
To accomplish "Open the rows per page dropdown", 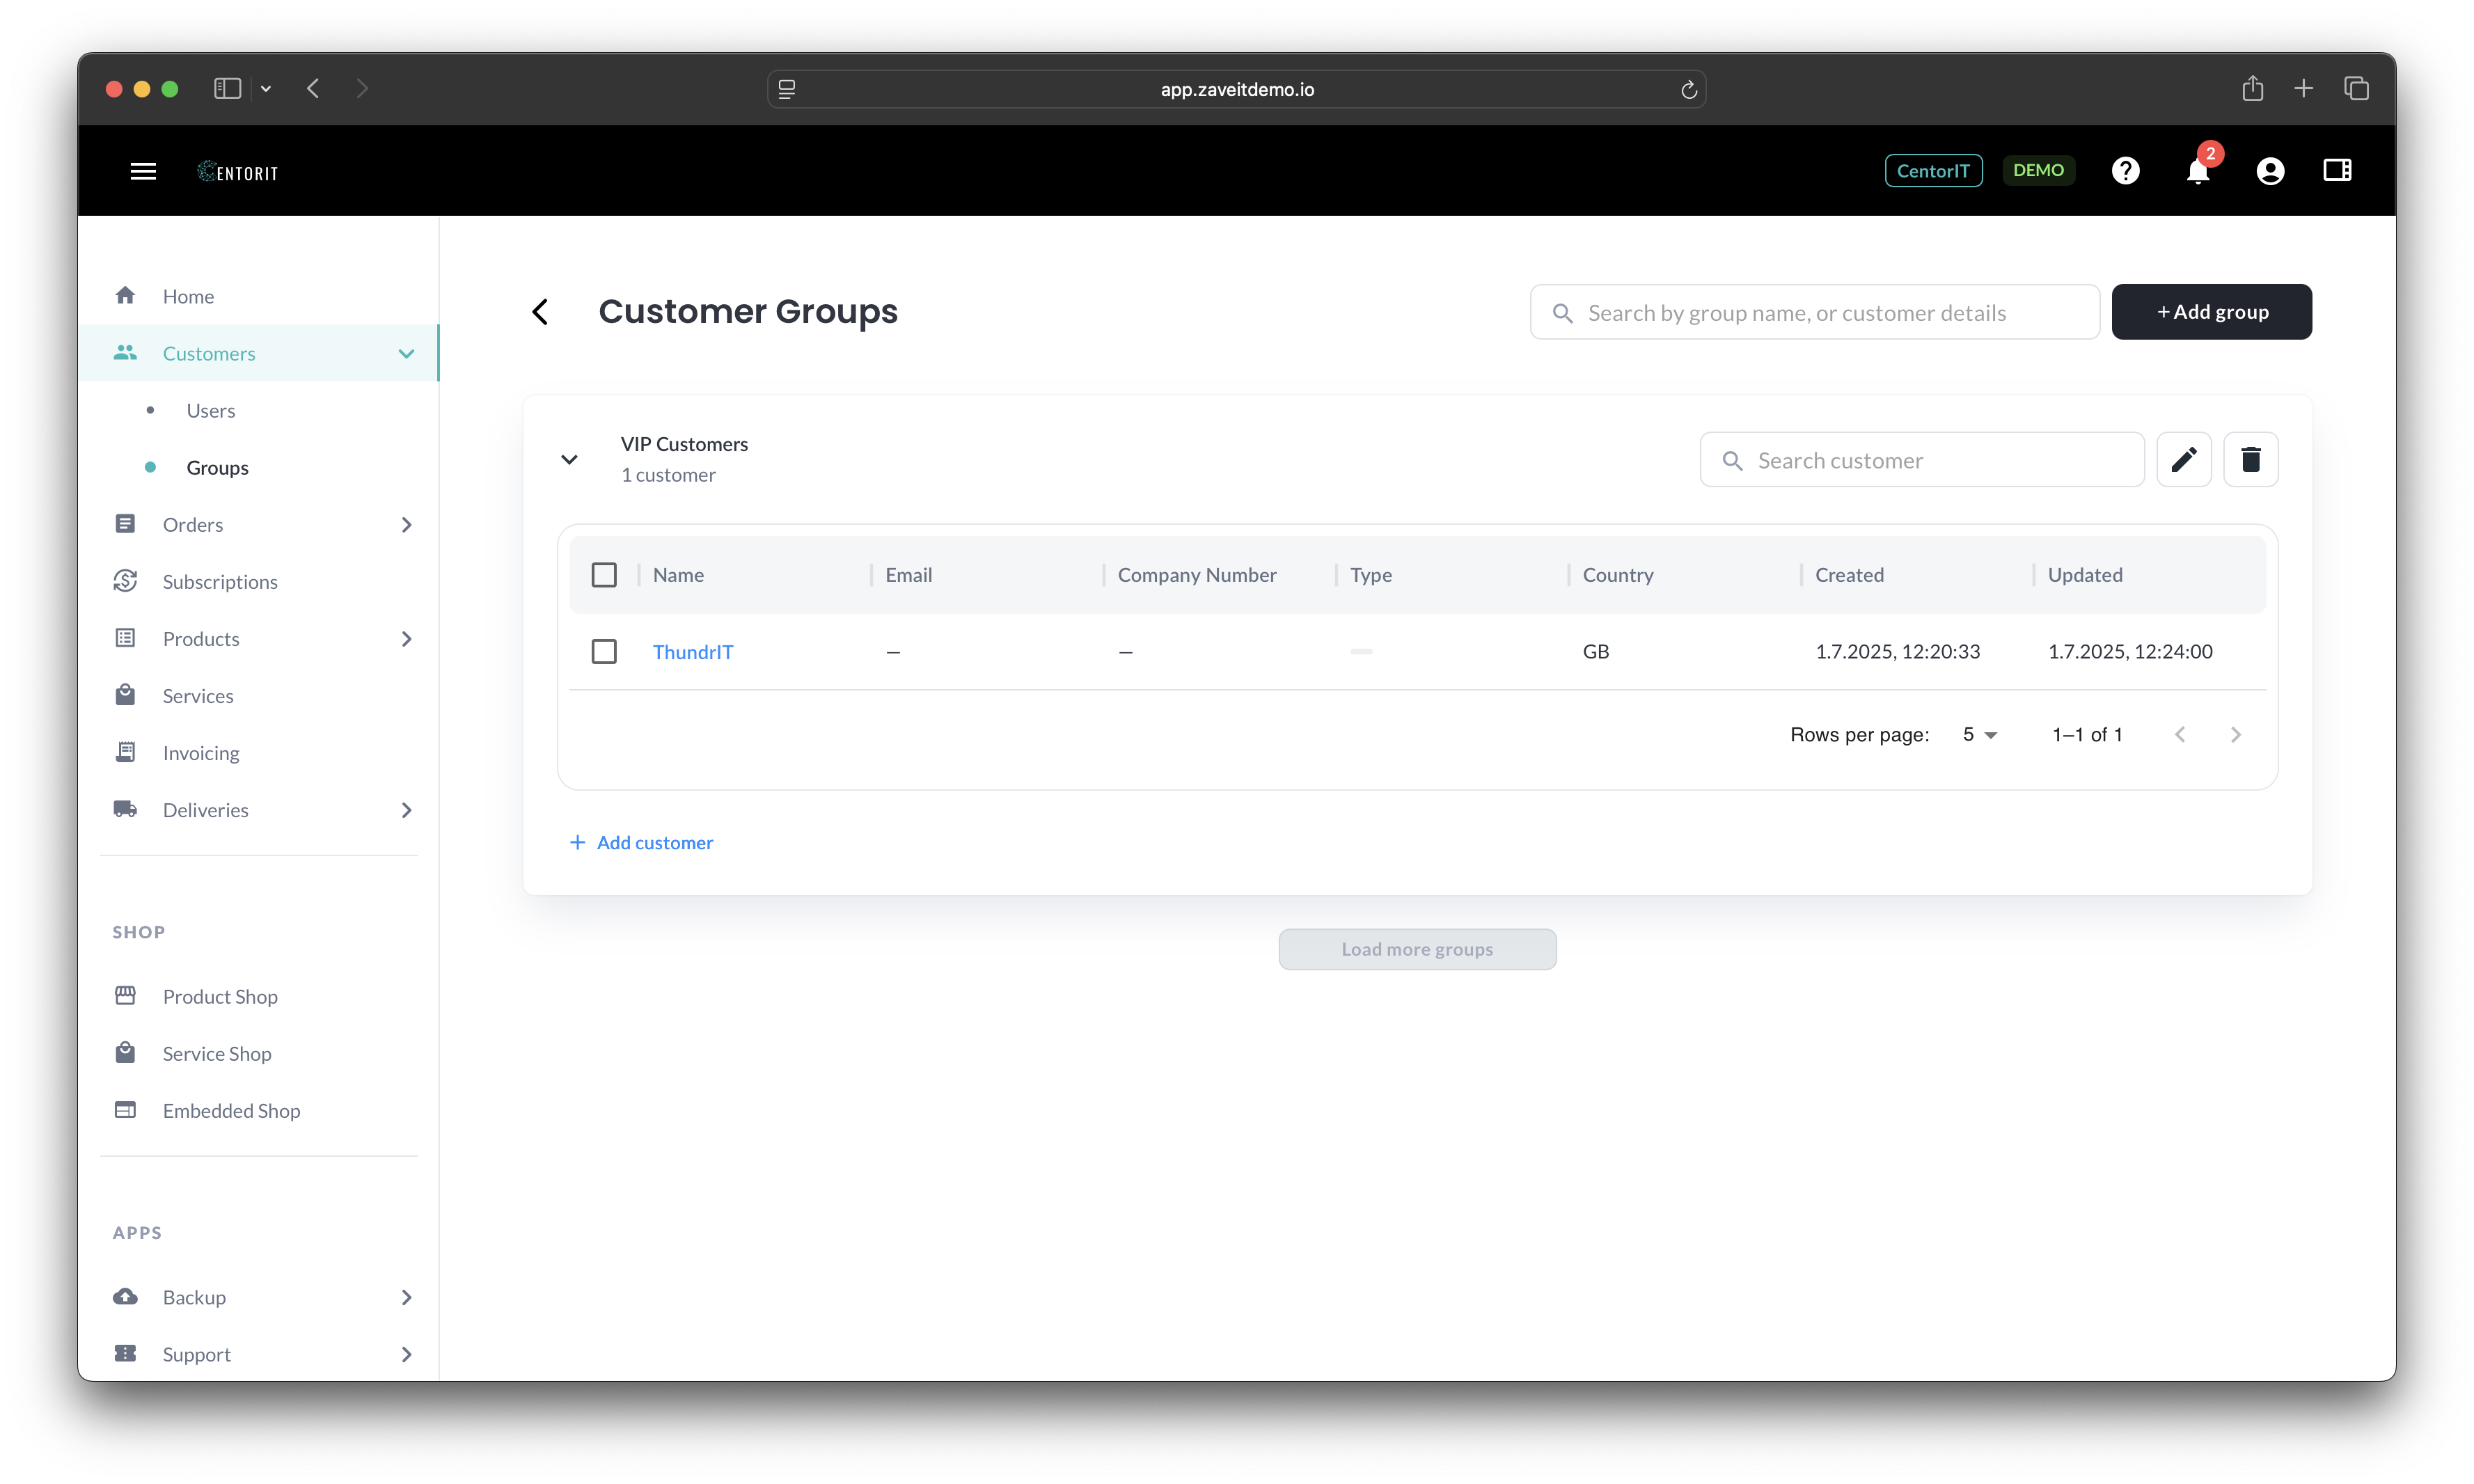I will click(1979, 735).
